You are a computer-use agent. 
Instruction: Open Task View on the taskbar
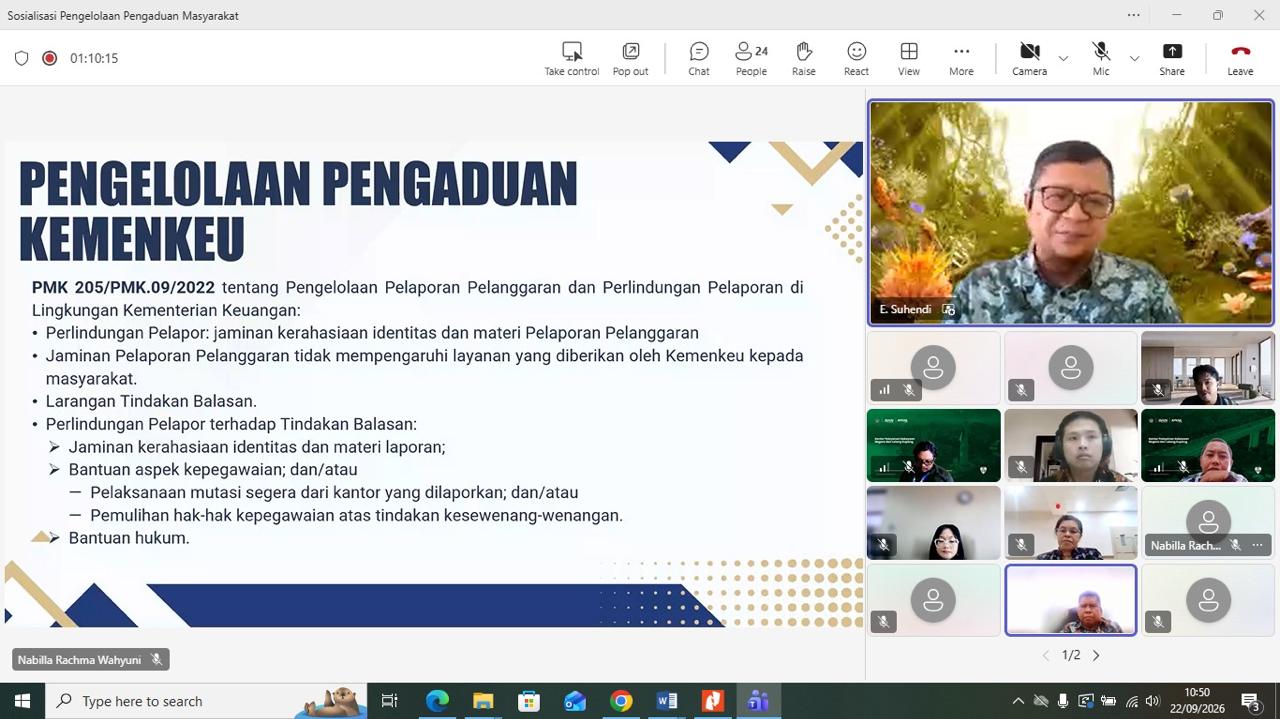point(390,701)
